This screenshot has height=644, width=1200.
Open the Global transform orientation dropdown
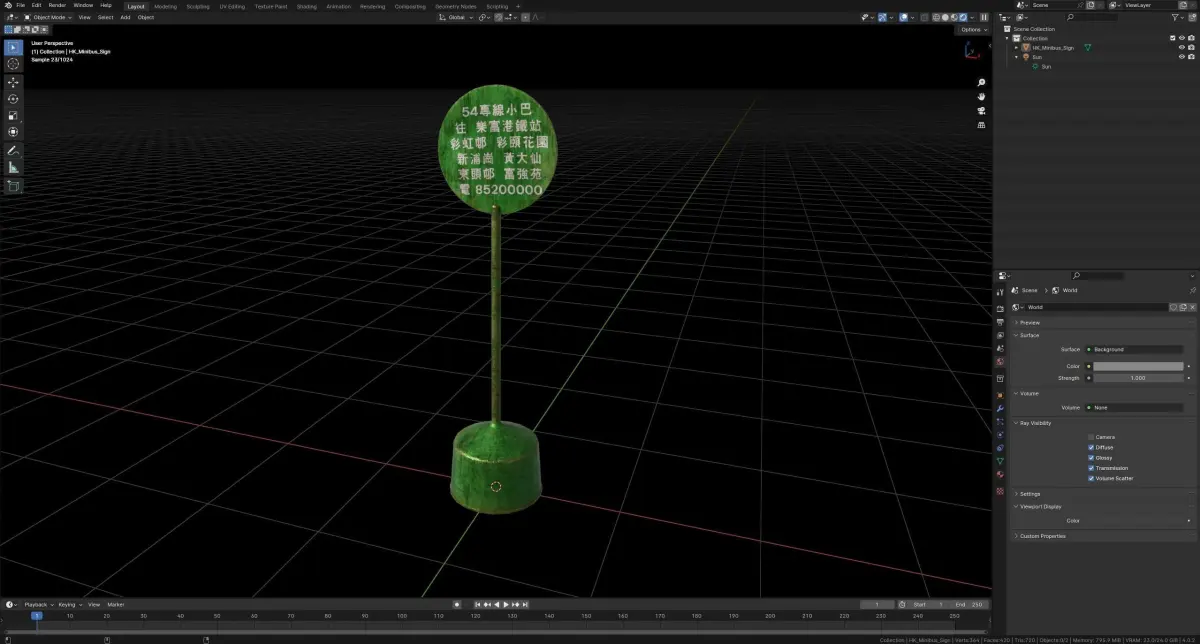pos(456,17)
